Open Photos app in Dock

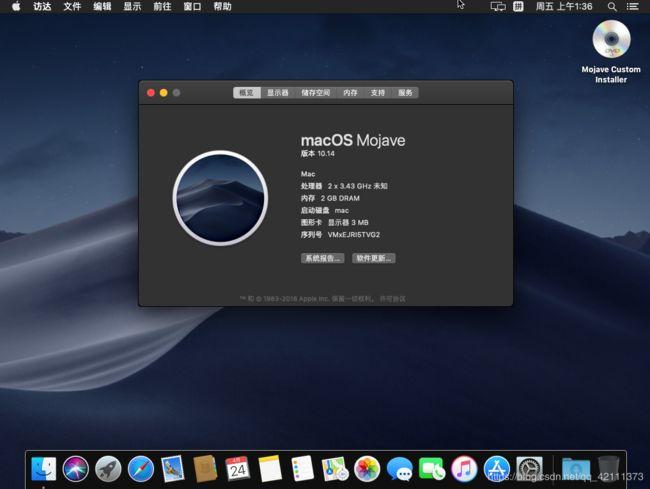[367, 469]
